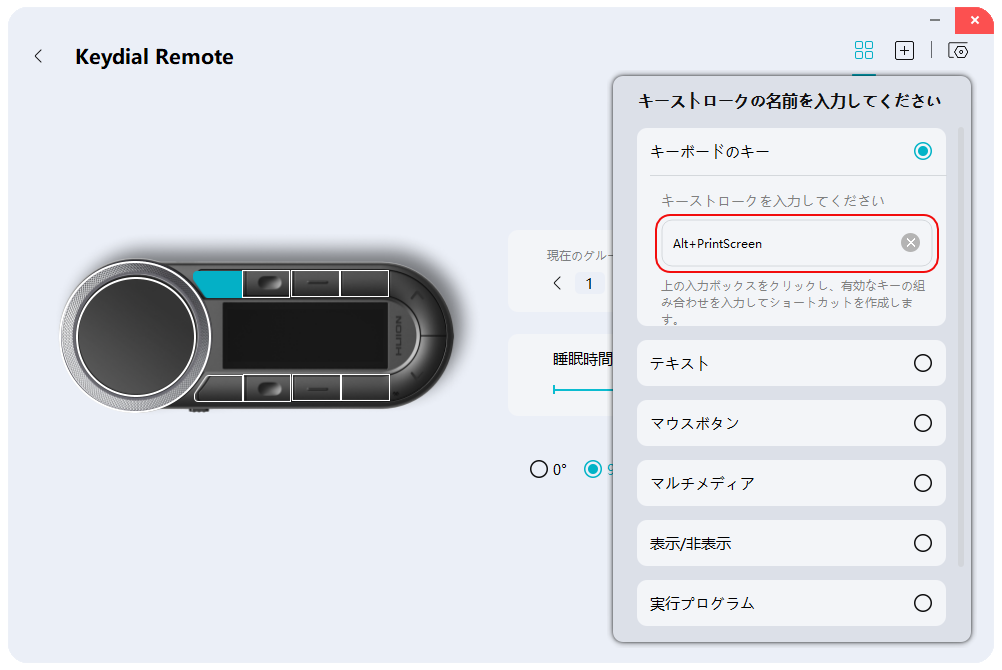The width and height of the screenshot is (1002, 670).
Task: Clear the Alt+PrintScreen keystroke with the X icon
Action: [x=910, y=242]
